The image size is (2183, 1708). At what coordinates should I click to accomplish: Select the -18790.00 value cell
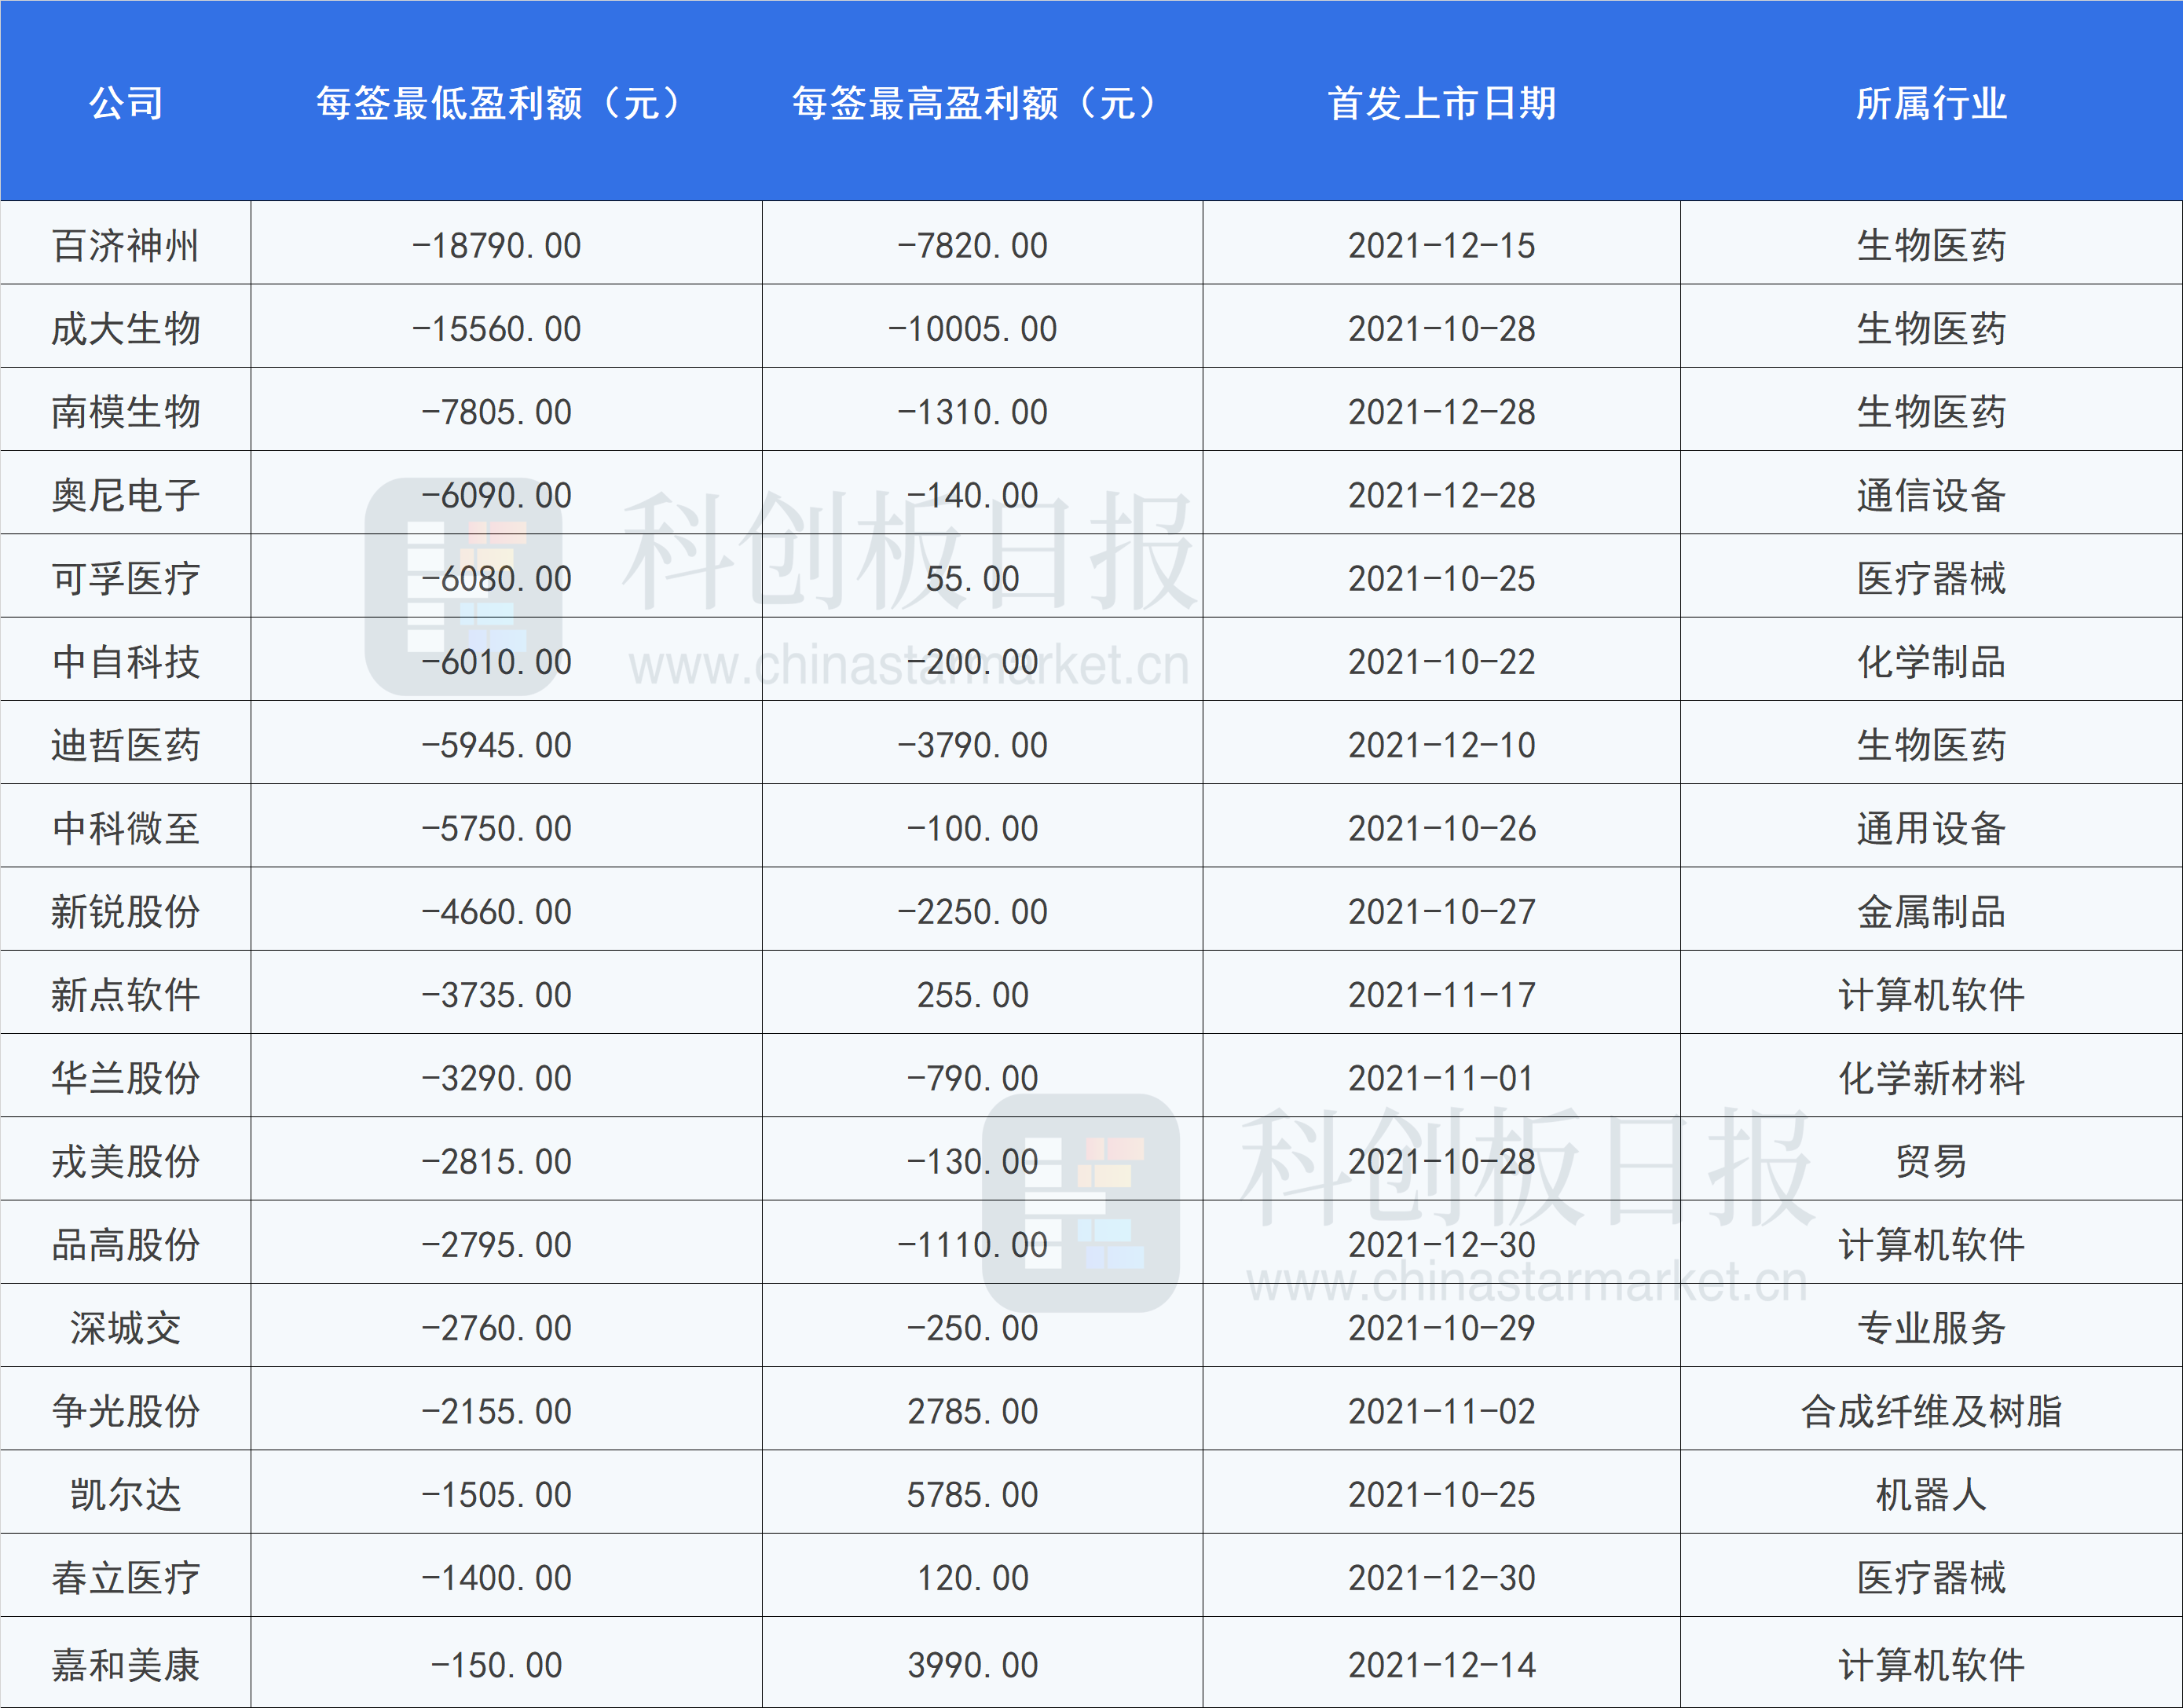point(497,245)
